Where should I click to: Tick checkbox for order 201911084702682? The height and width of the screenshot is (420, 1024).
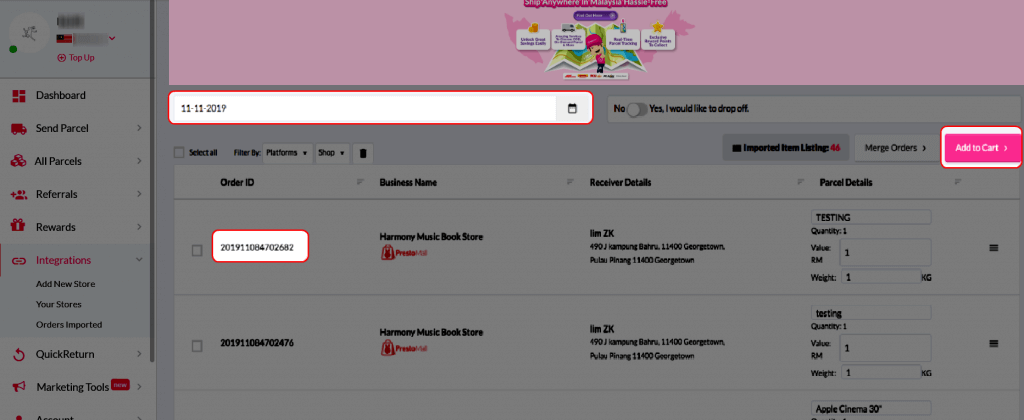(x=197, y=250)
